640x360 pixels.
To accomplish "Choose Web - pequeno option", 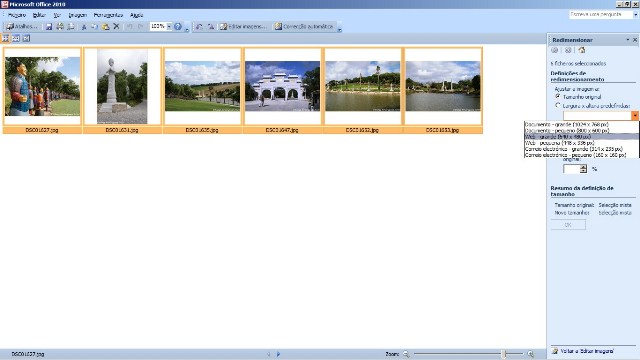I will pyautogui.click(x=581, y=143).
